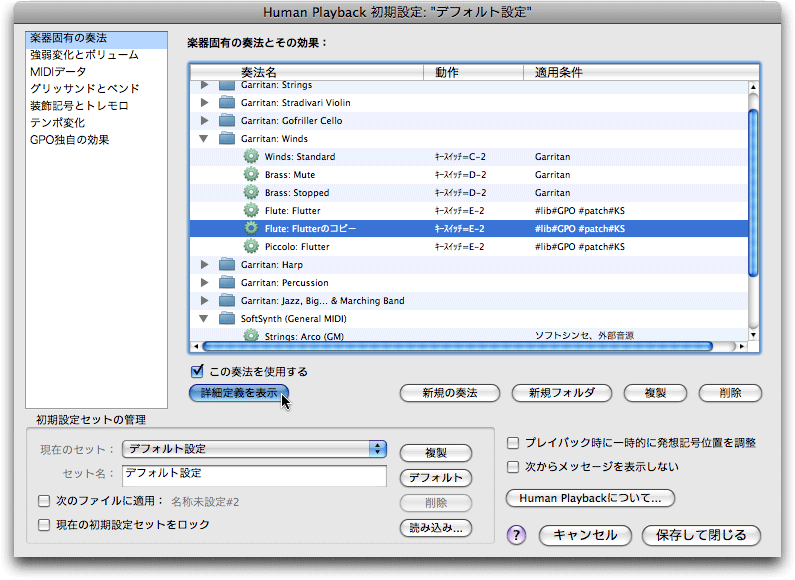Click the list's scroll right arrow
The height and width of the screenshot is (580, 795).
[742, 346]
